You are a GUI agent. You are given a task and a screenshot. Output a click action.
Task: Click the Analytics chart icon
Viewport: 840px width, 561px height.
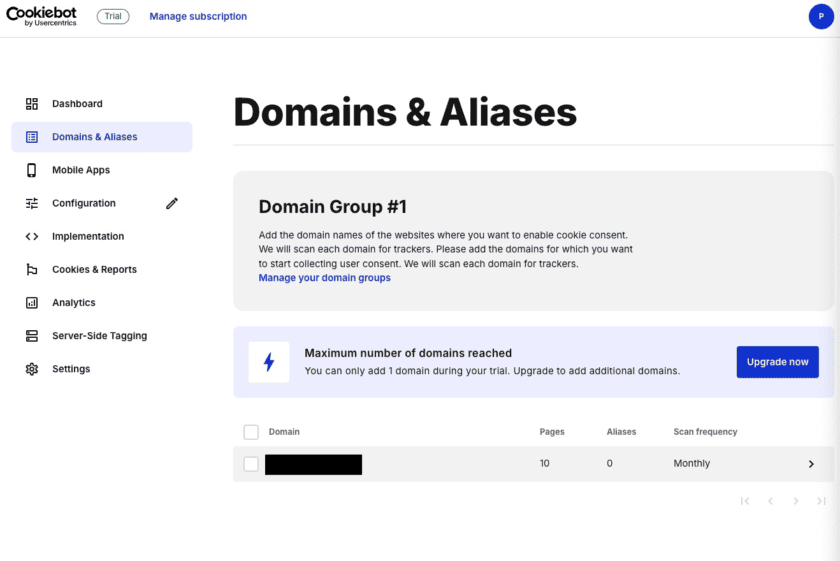click(x=32, y=303)
